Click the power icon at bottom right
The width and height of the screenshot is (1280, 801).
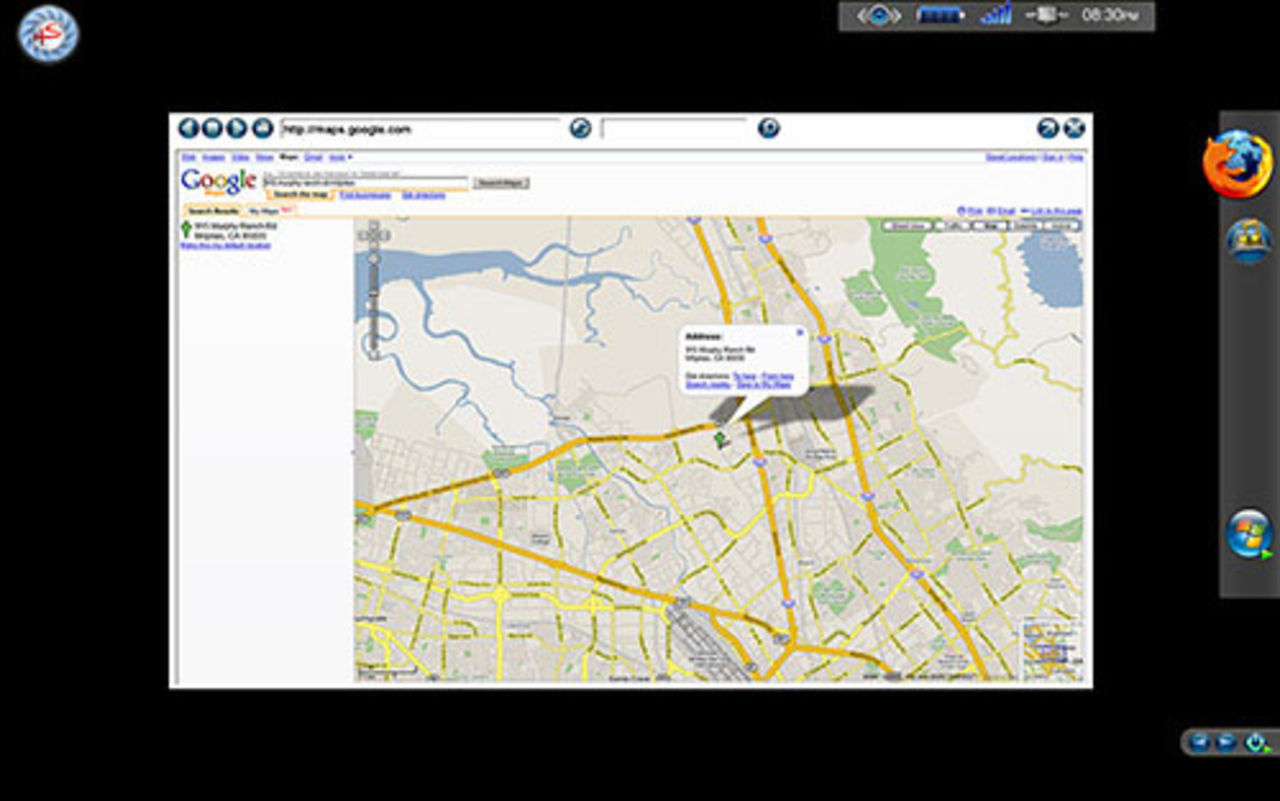point(1256,742)
